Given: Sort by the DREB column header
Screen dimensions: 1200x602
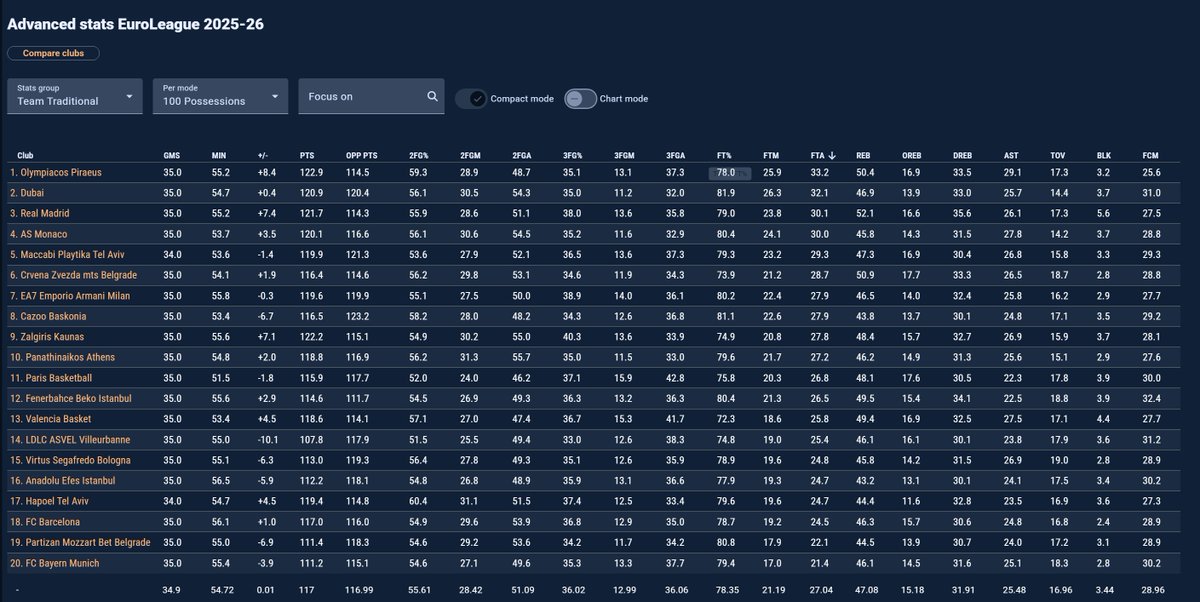Looking at the screenshot, I should point(962,155).
